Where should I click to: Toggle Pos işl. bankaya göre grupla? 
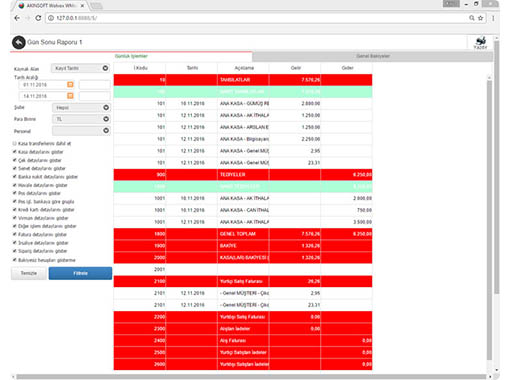tap(14, 201)
